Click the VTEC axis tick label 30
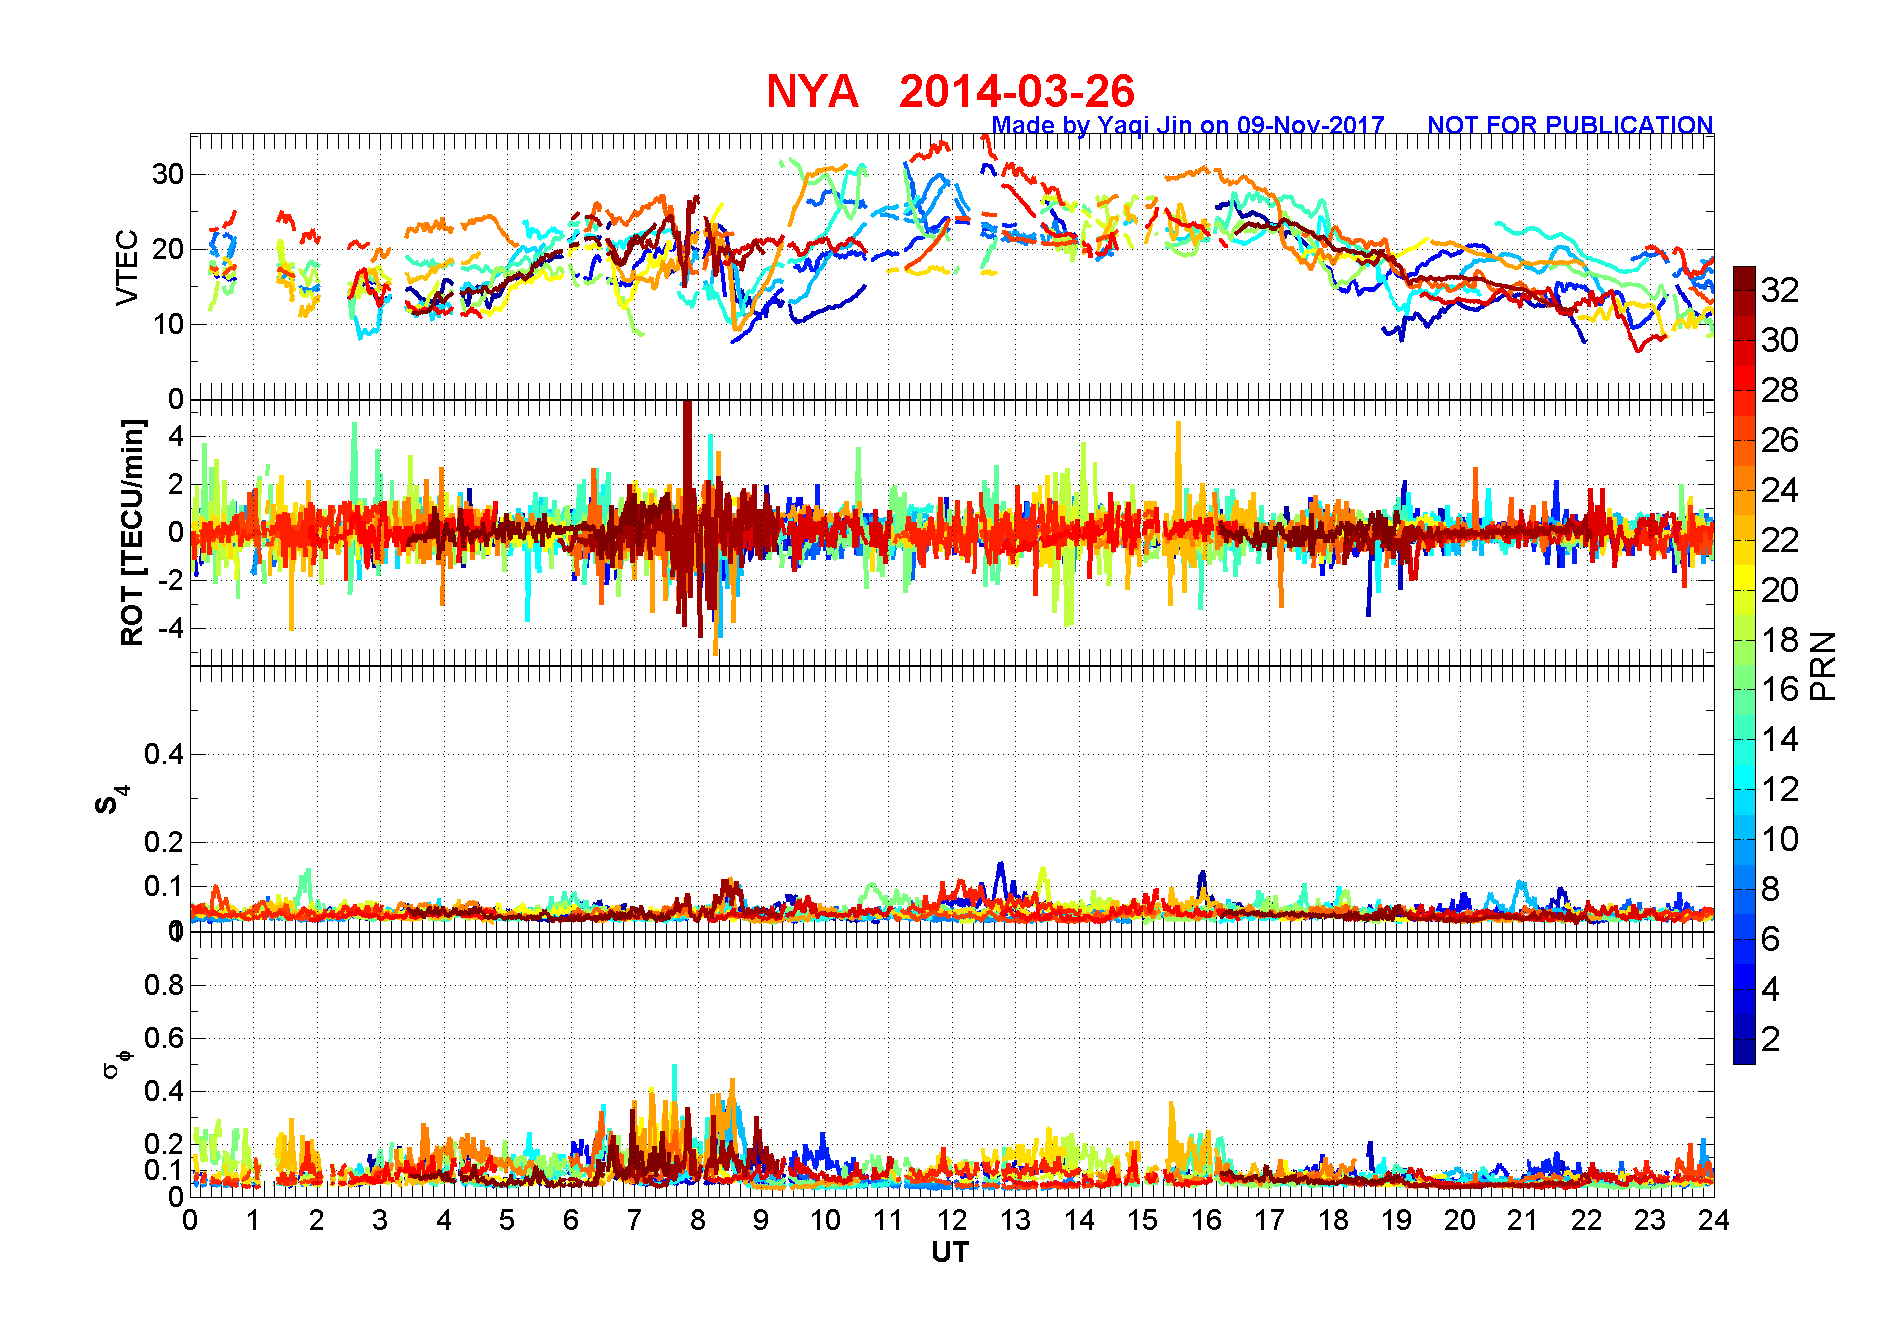This screenshot has width=1904, height=1330. [x=168, y=174]
